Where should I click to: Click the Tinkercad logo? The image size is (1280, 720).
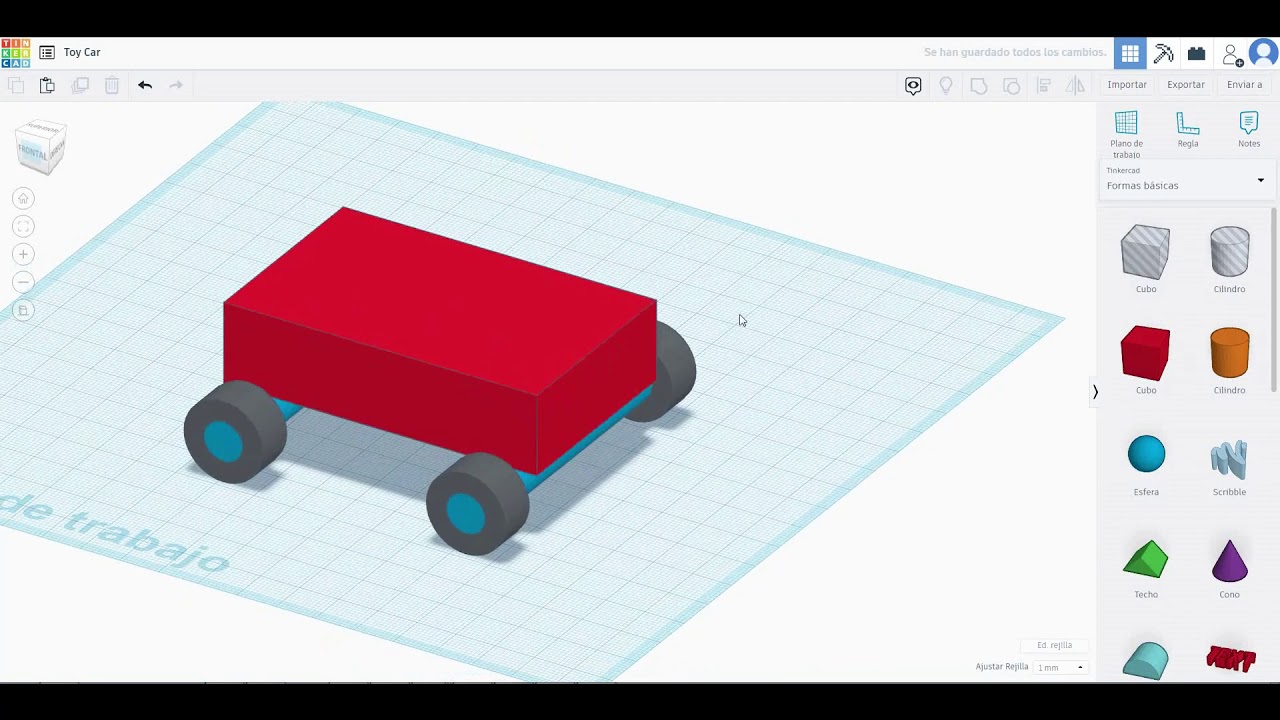click(x=15, y=52)
